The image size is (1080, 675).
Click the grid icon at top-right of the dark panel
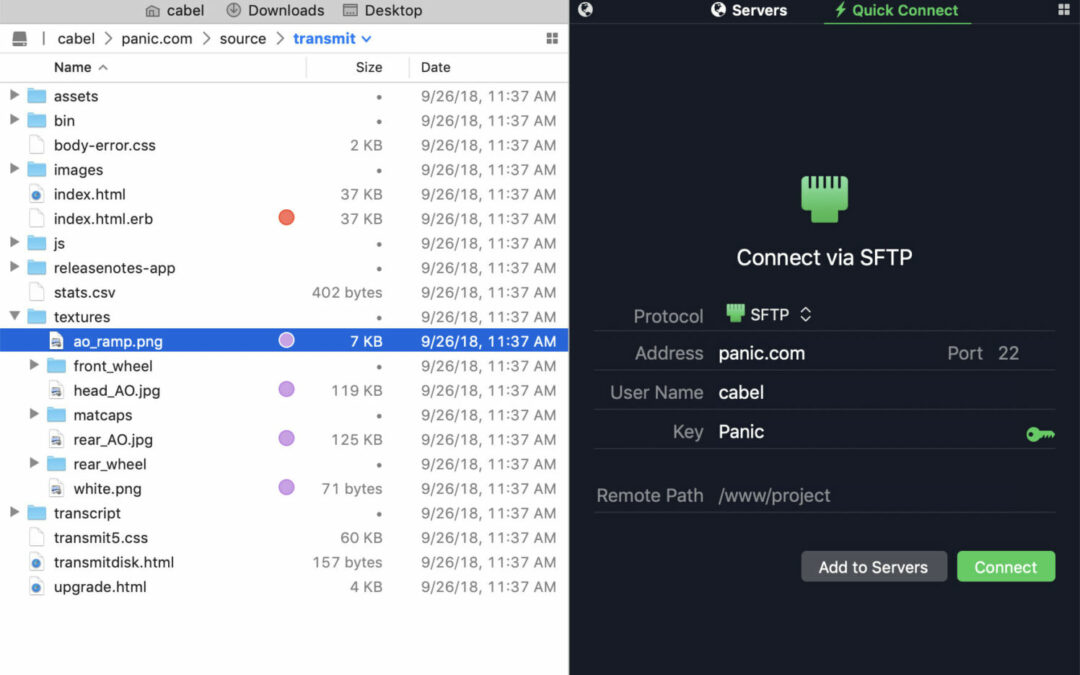[x=1064, y=10]
